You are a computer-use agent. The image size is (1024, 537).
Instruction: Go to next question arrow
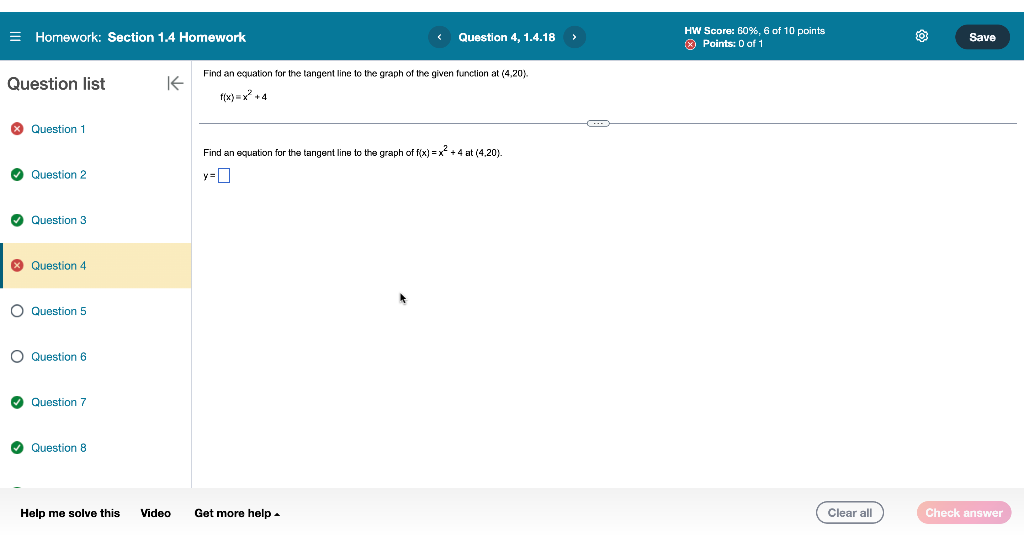pyautogui.click(x=574, y=37)
